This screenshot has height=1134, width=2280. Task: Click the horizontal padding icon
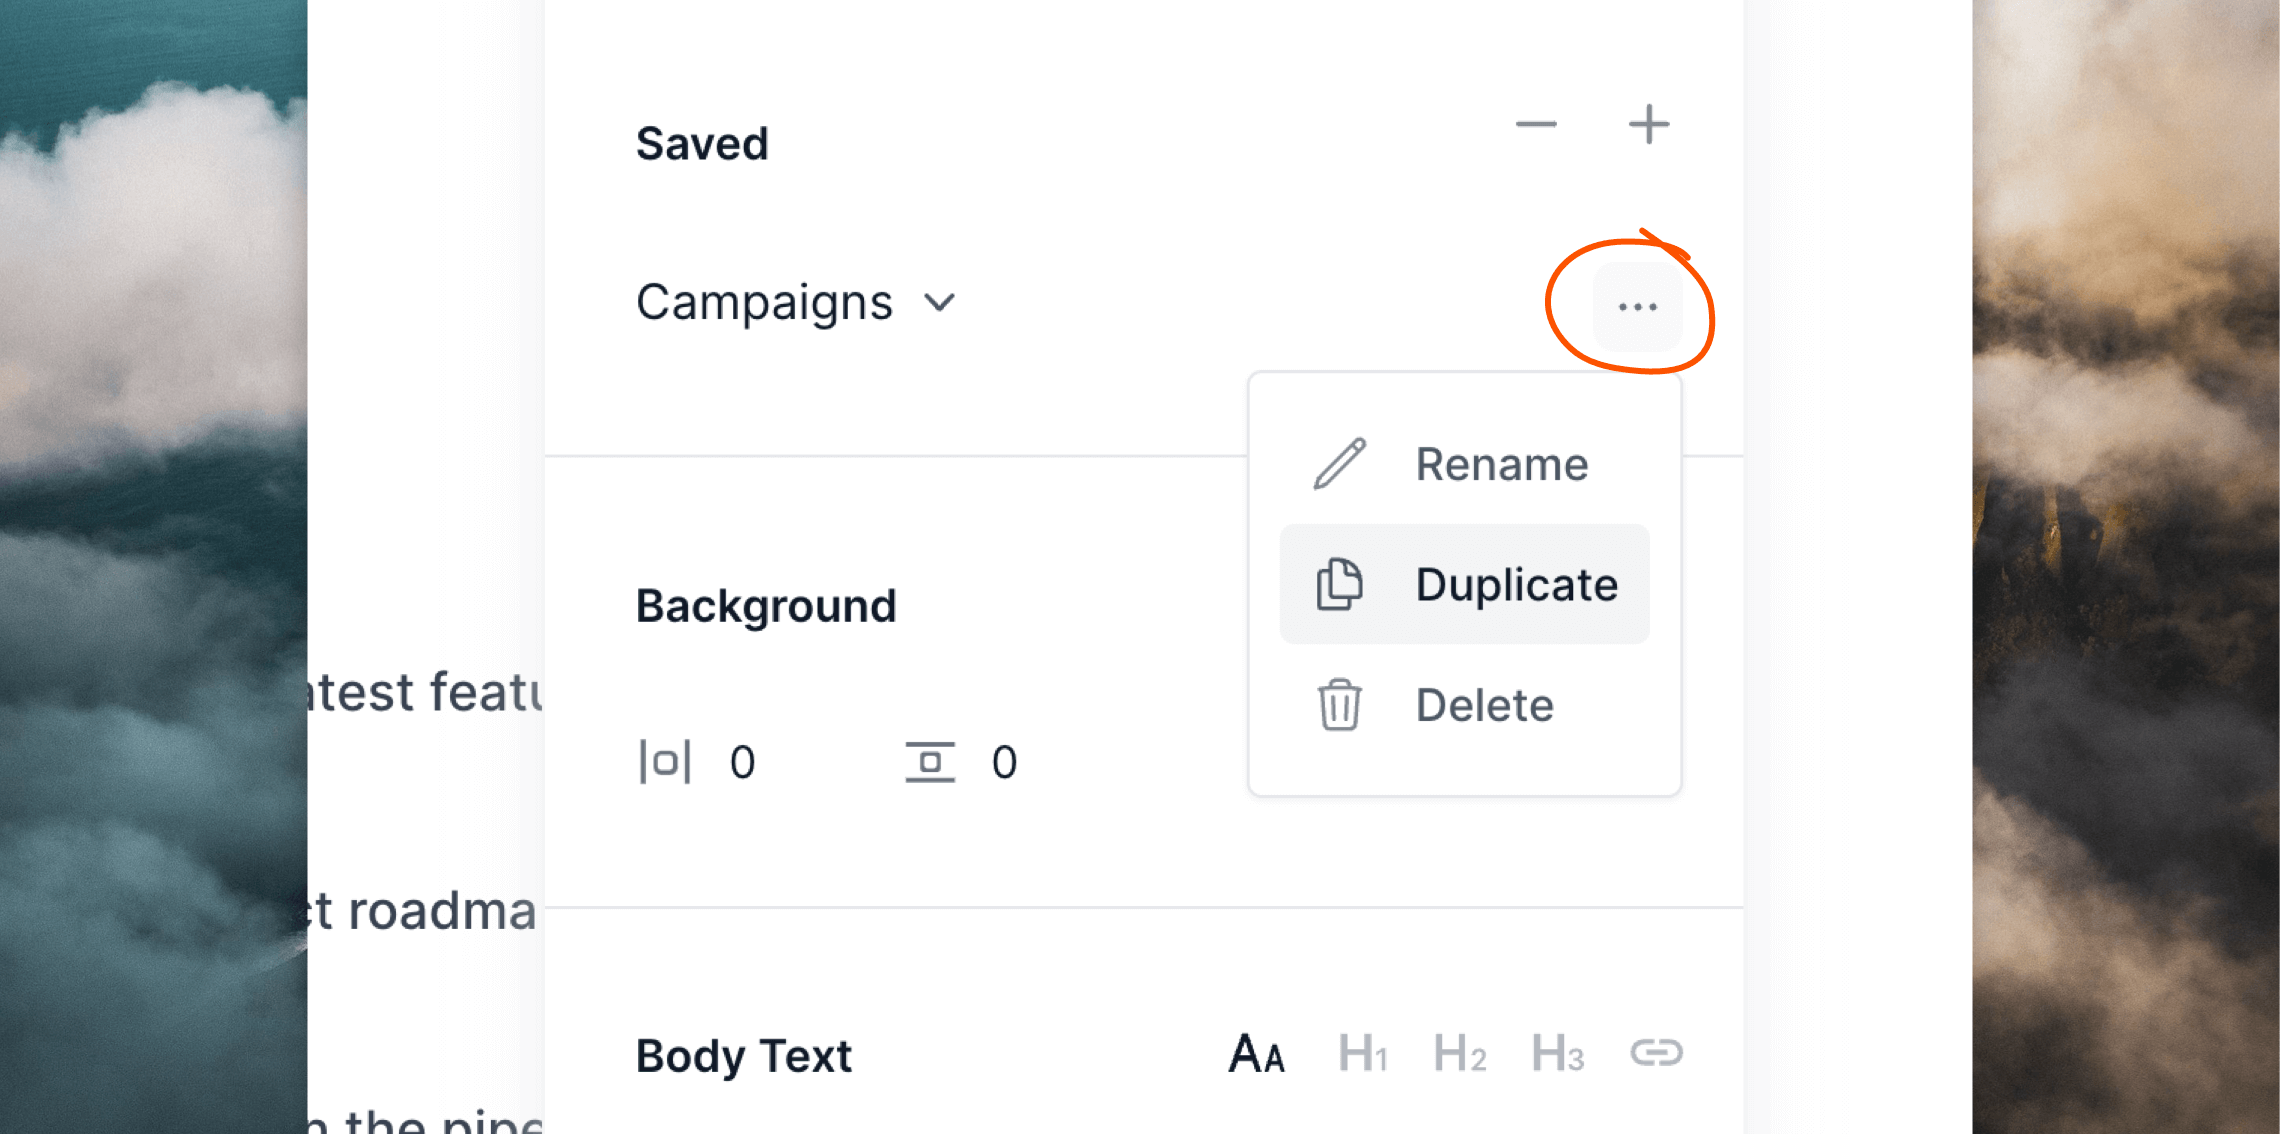[x=665, y=762]
